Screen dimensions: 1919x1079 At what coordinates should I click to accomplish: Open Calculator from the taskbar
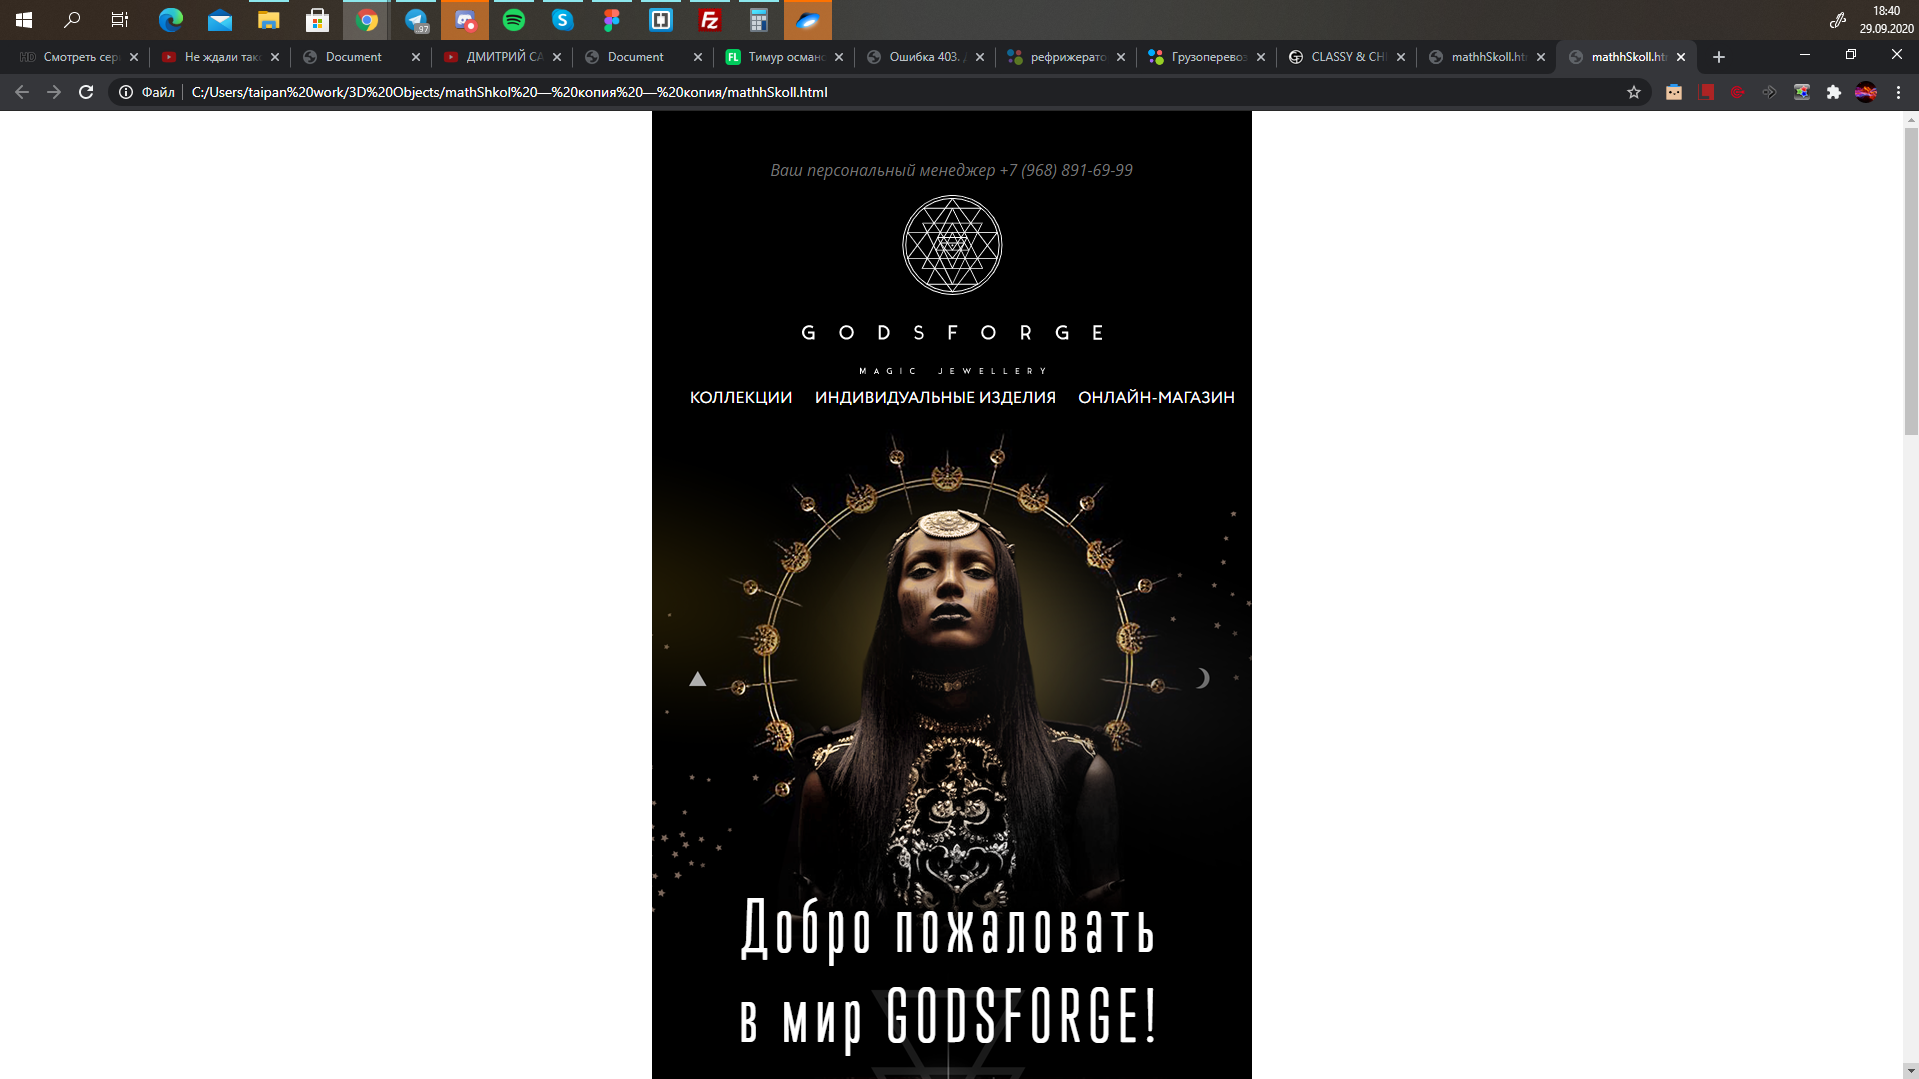(x=759, y=19)
